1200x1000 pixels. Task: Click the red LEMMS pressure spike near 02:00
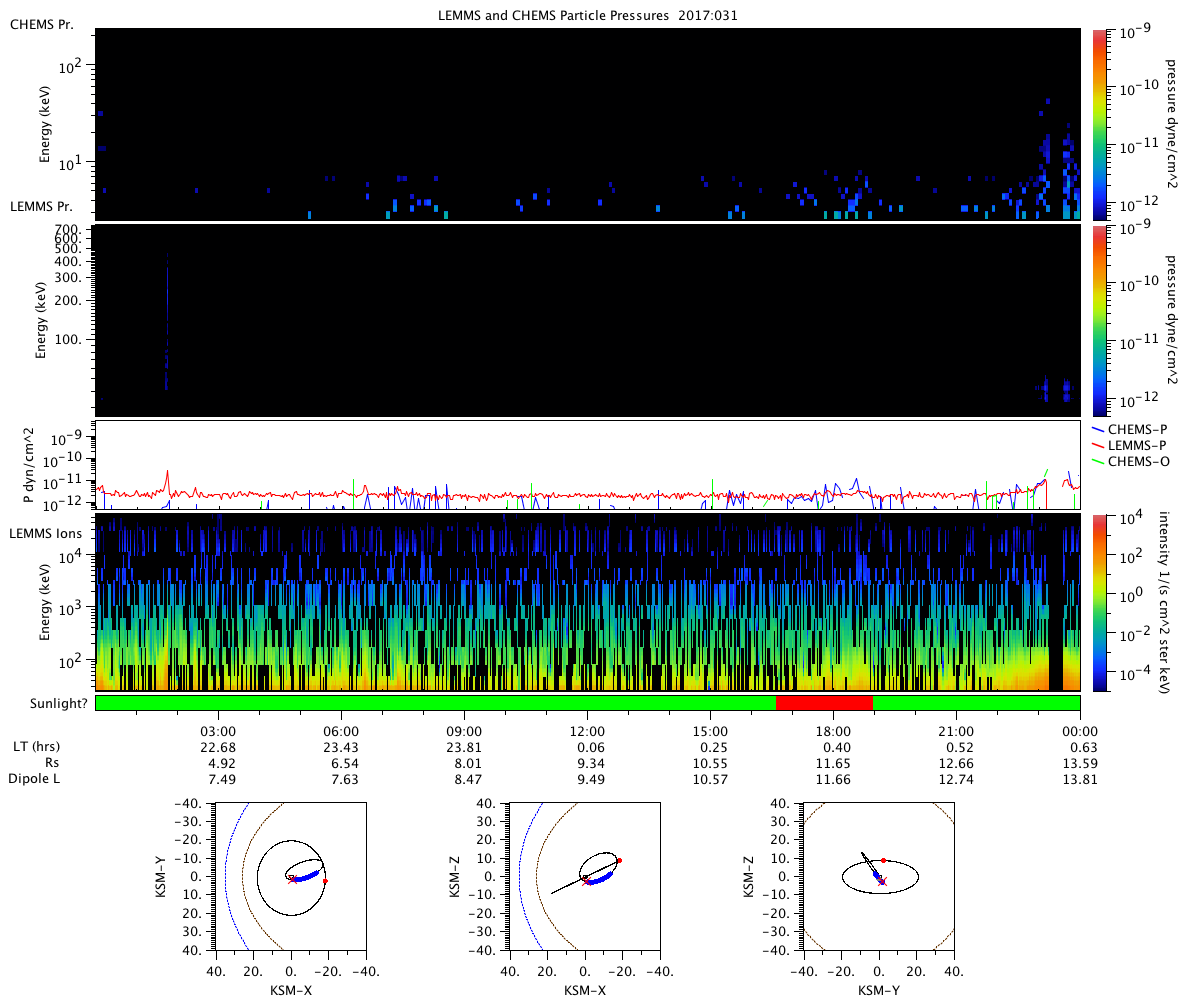coord(168,478)
